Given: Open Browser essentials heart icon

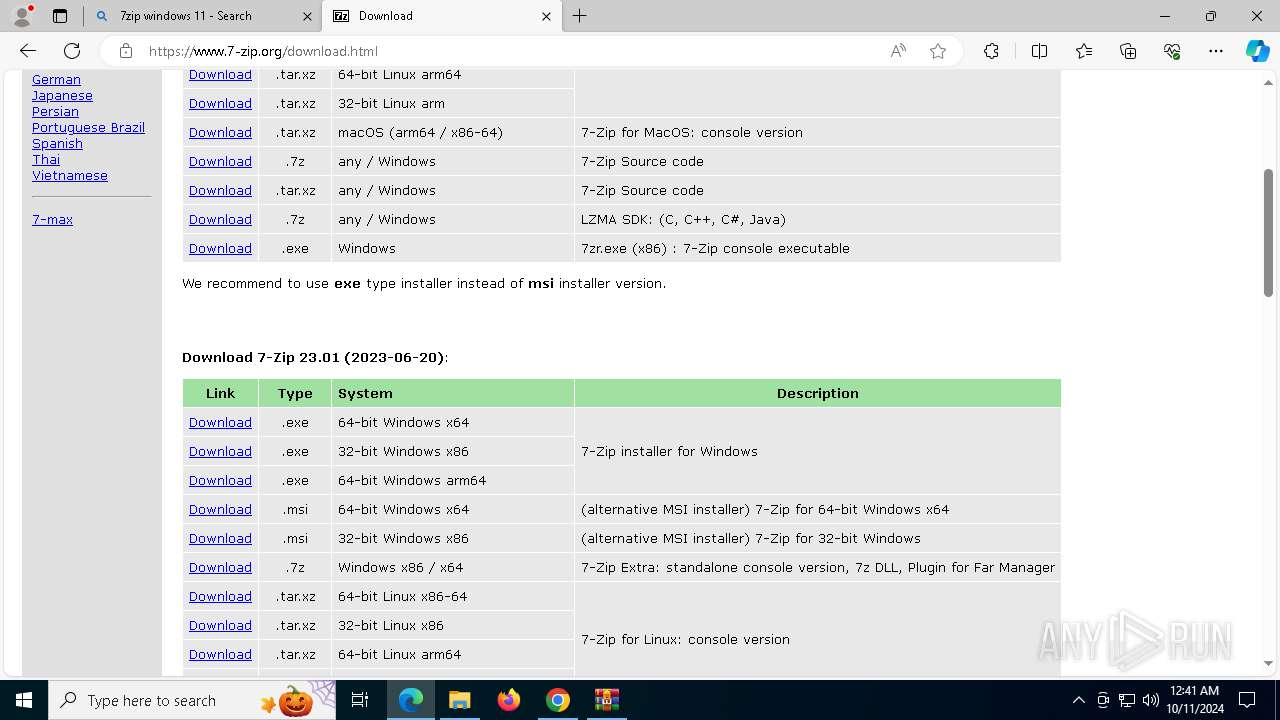Looking at the screenshot, I should pos(1172,51).
